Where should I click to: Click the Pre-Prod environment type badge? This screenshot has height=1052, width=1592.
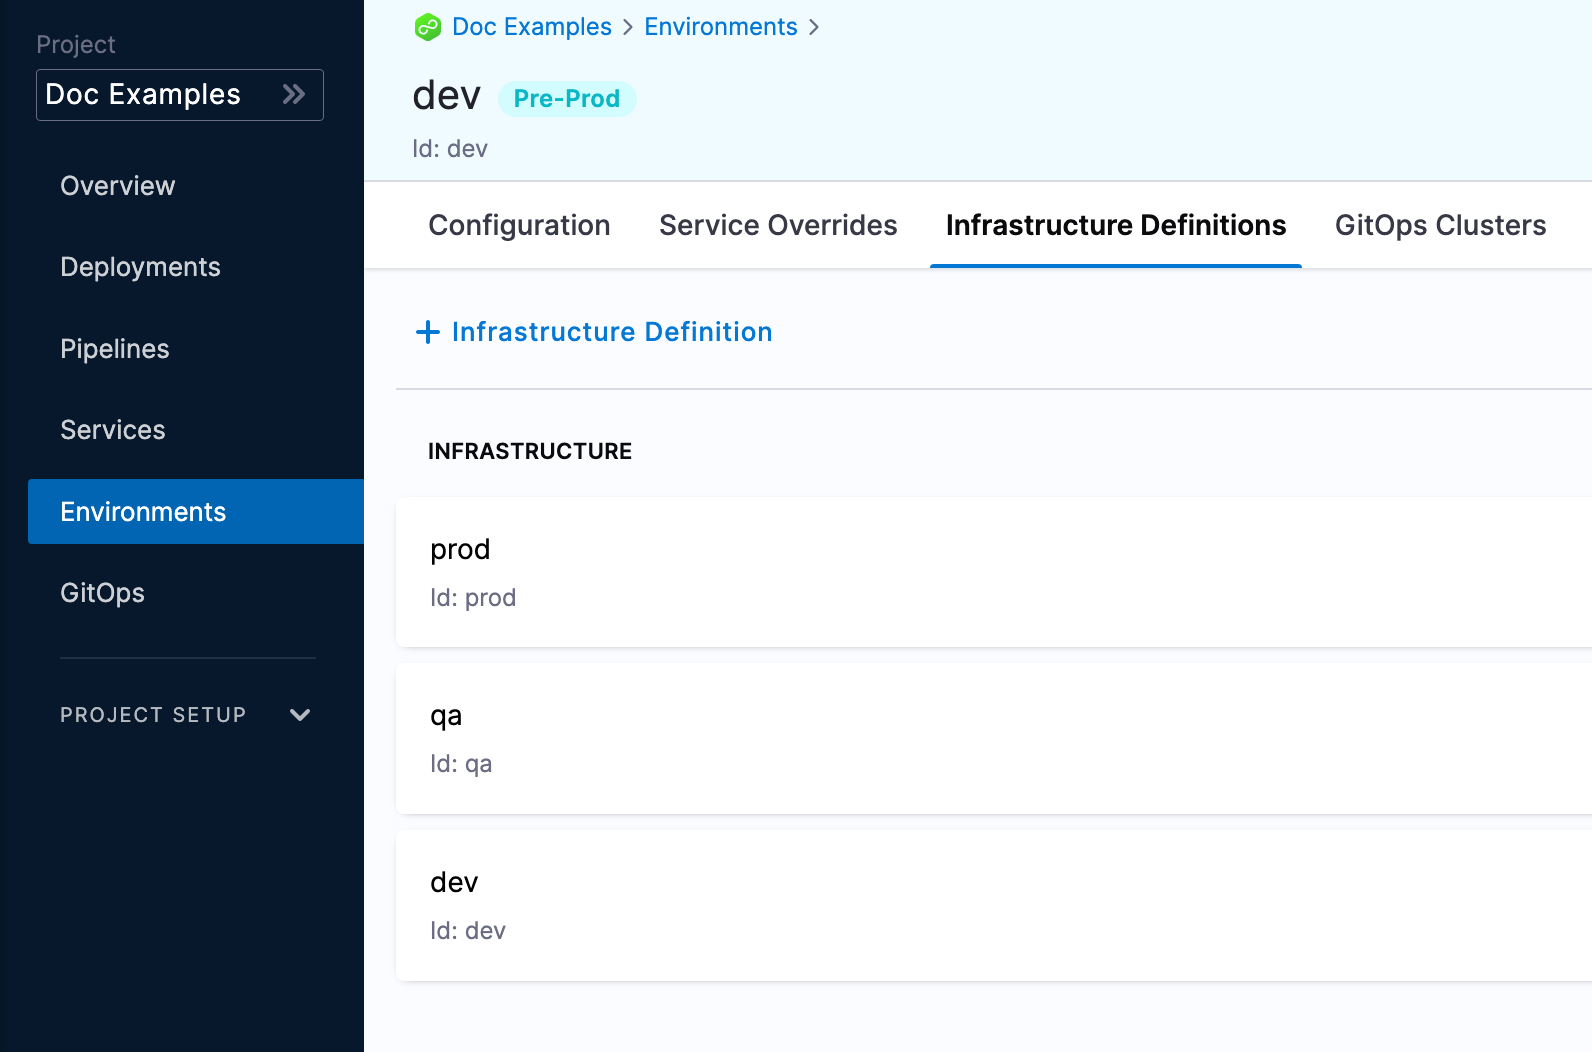[566, 99]
